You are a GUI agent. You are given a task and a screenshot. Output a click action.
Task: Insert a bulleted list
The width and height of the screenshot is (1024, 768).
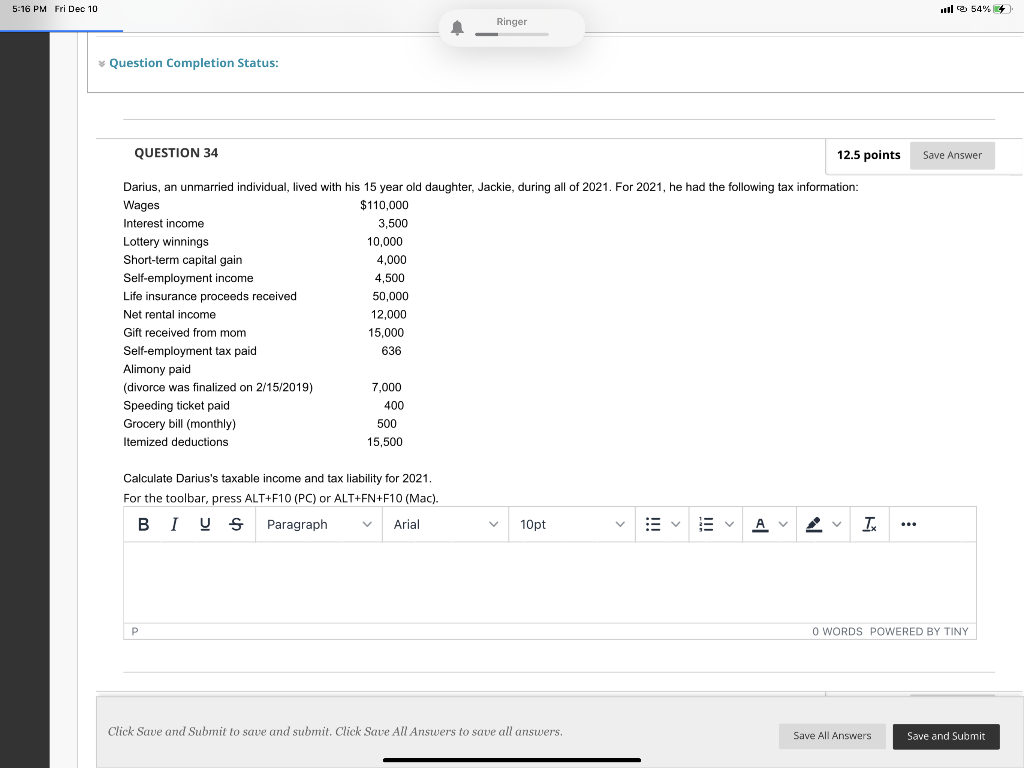point(653,524)
